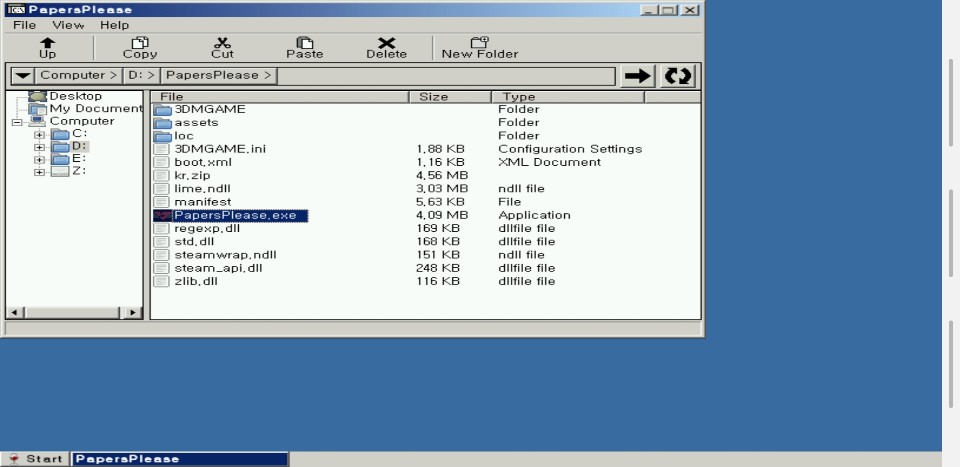Viewport: 960px width, 467px height.
Task: Click the steamwrap.ndll file icon
Action: coord(161,255)
